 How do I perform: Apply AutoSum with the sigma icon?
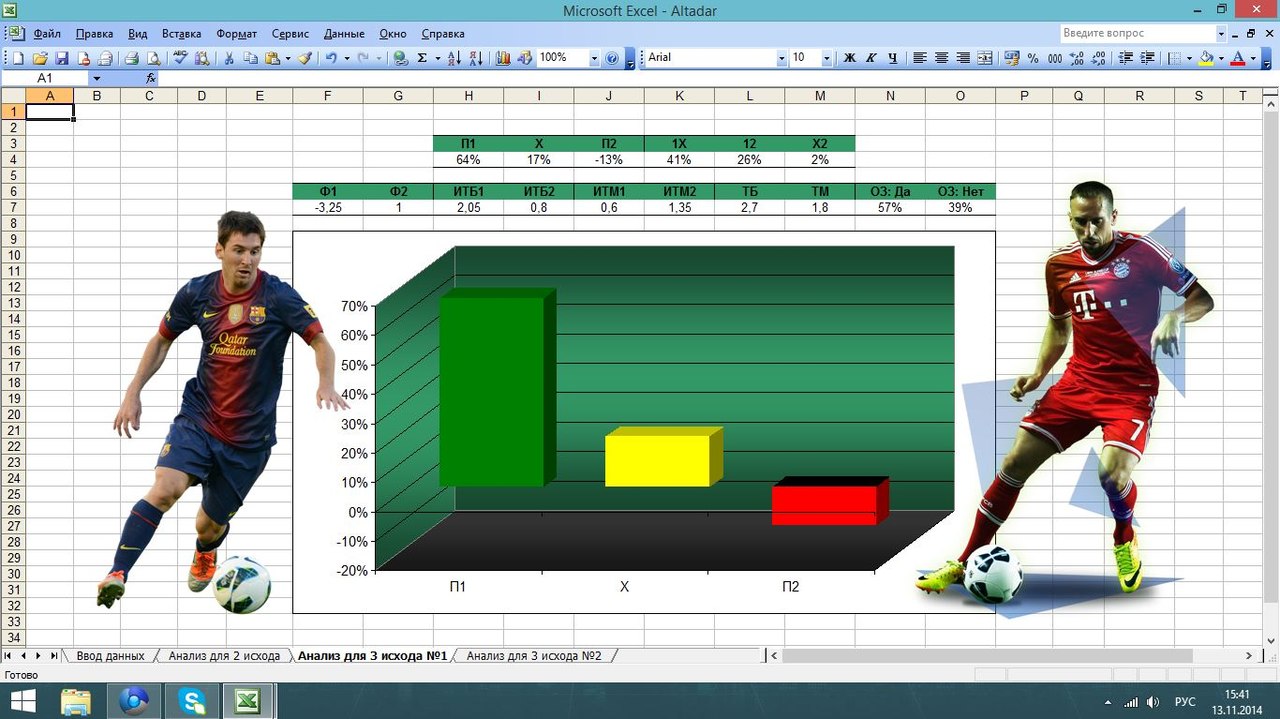coord(422,58)
